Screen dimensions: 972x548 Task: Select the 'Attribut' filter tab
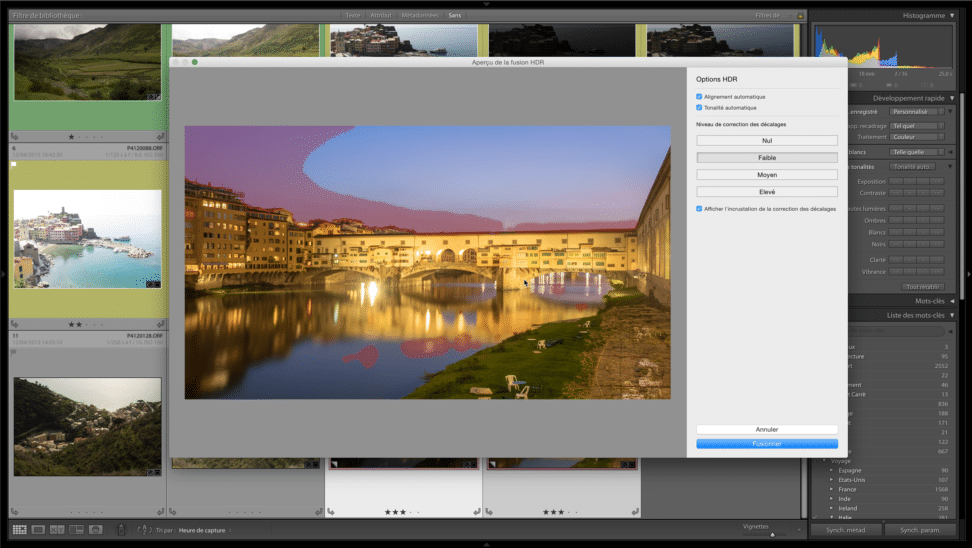pos(381,15)
